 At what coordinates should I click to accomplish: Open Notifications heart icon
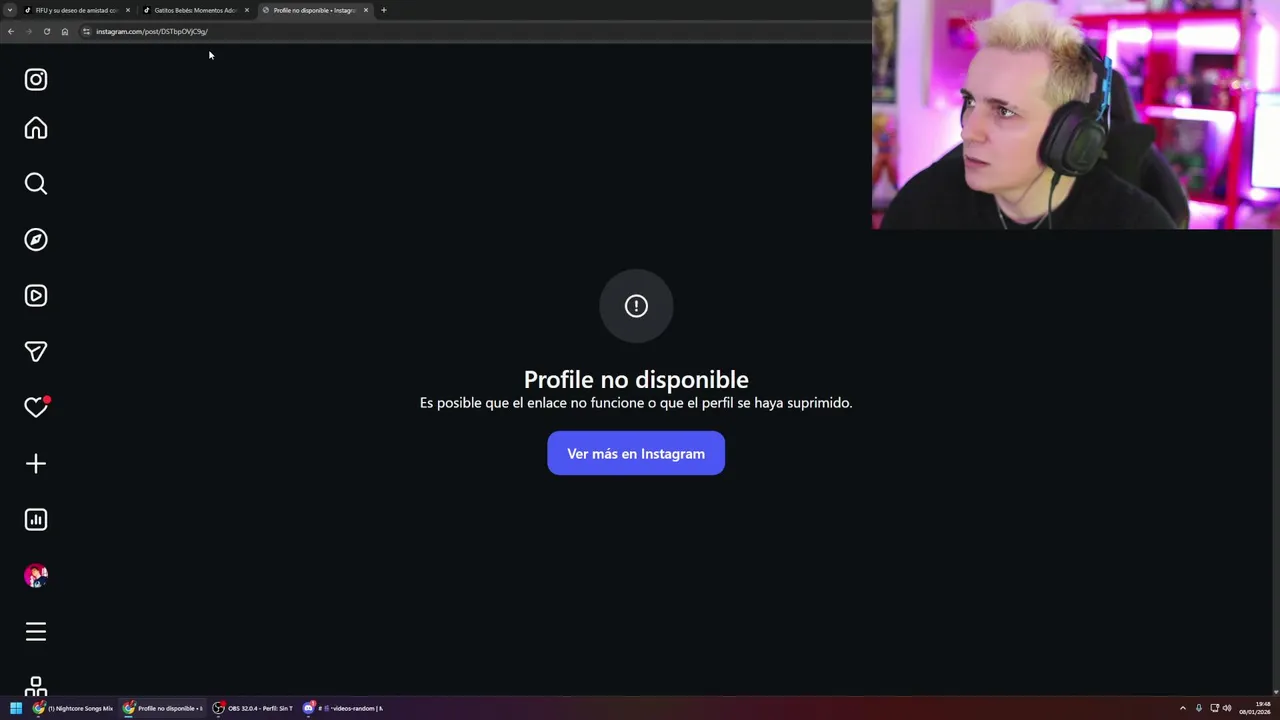pos(36,407)
